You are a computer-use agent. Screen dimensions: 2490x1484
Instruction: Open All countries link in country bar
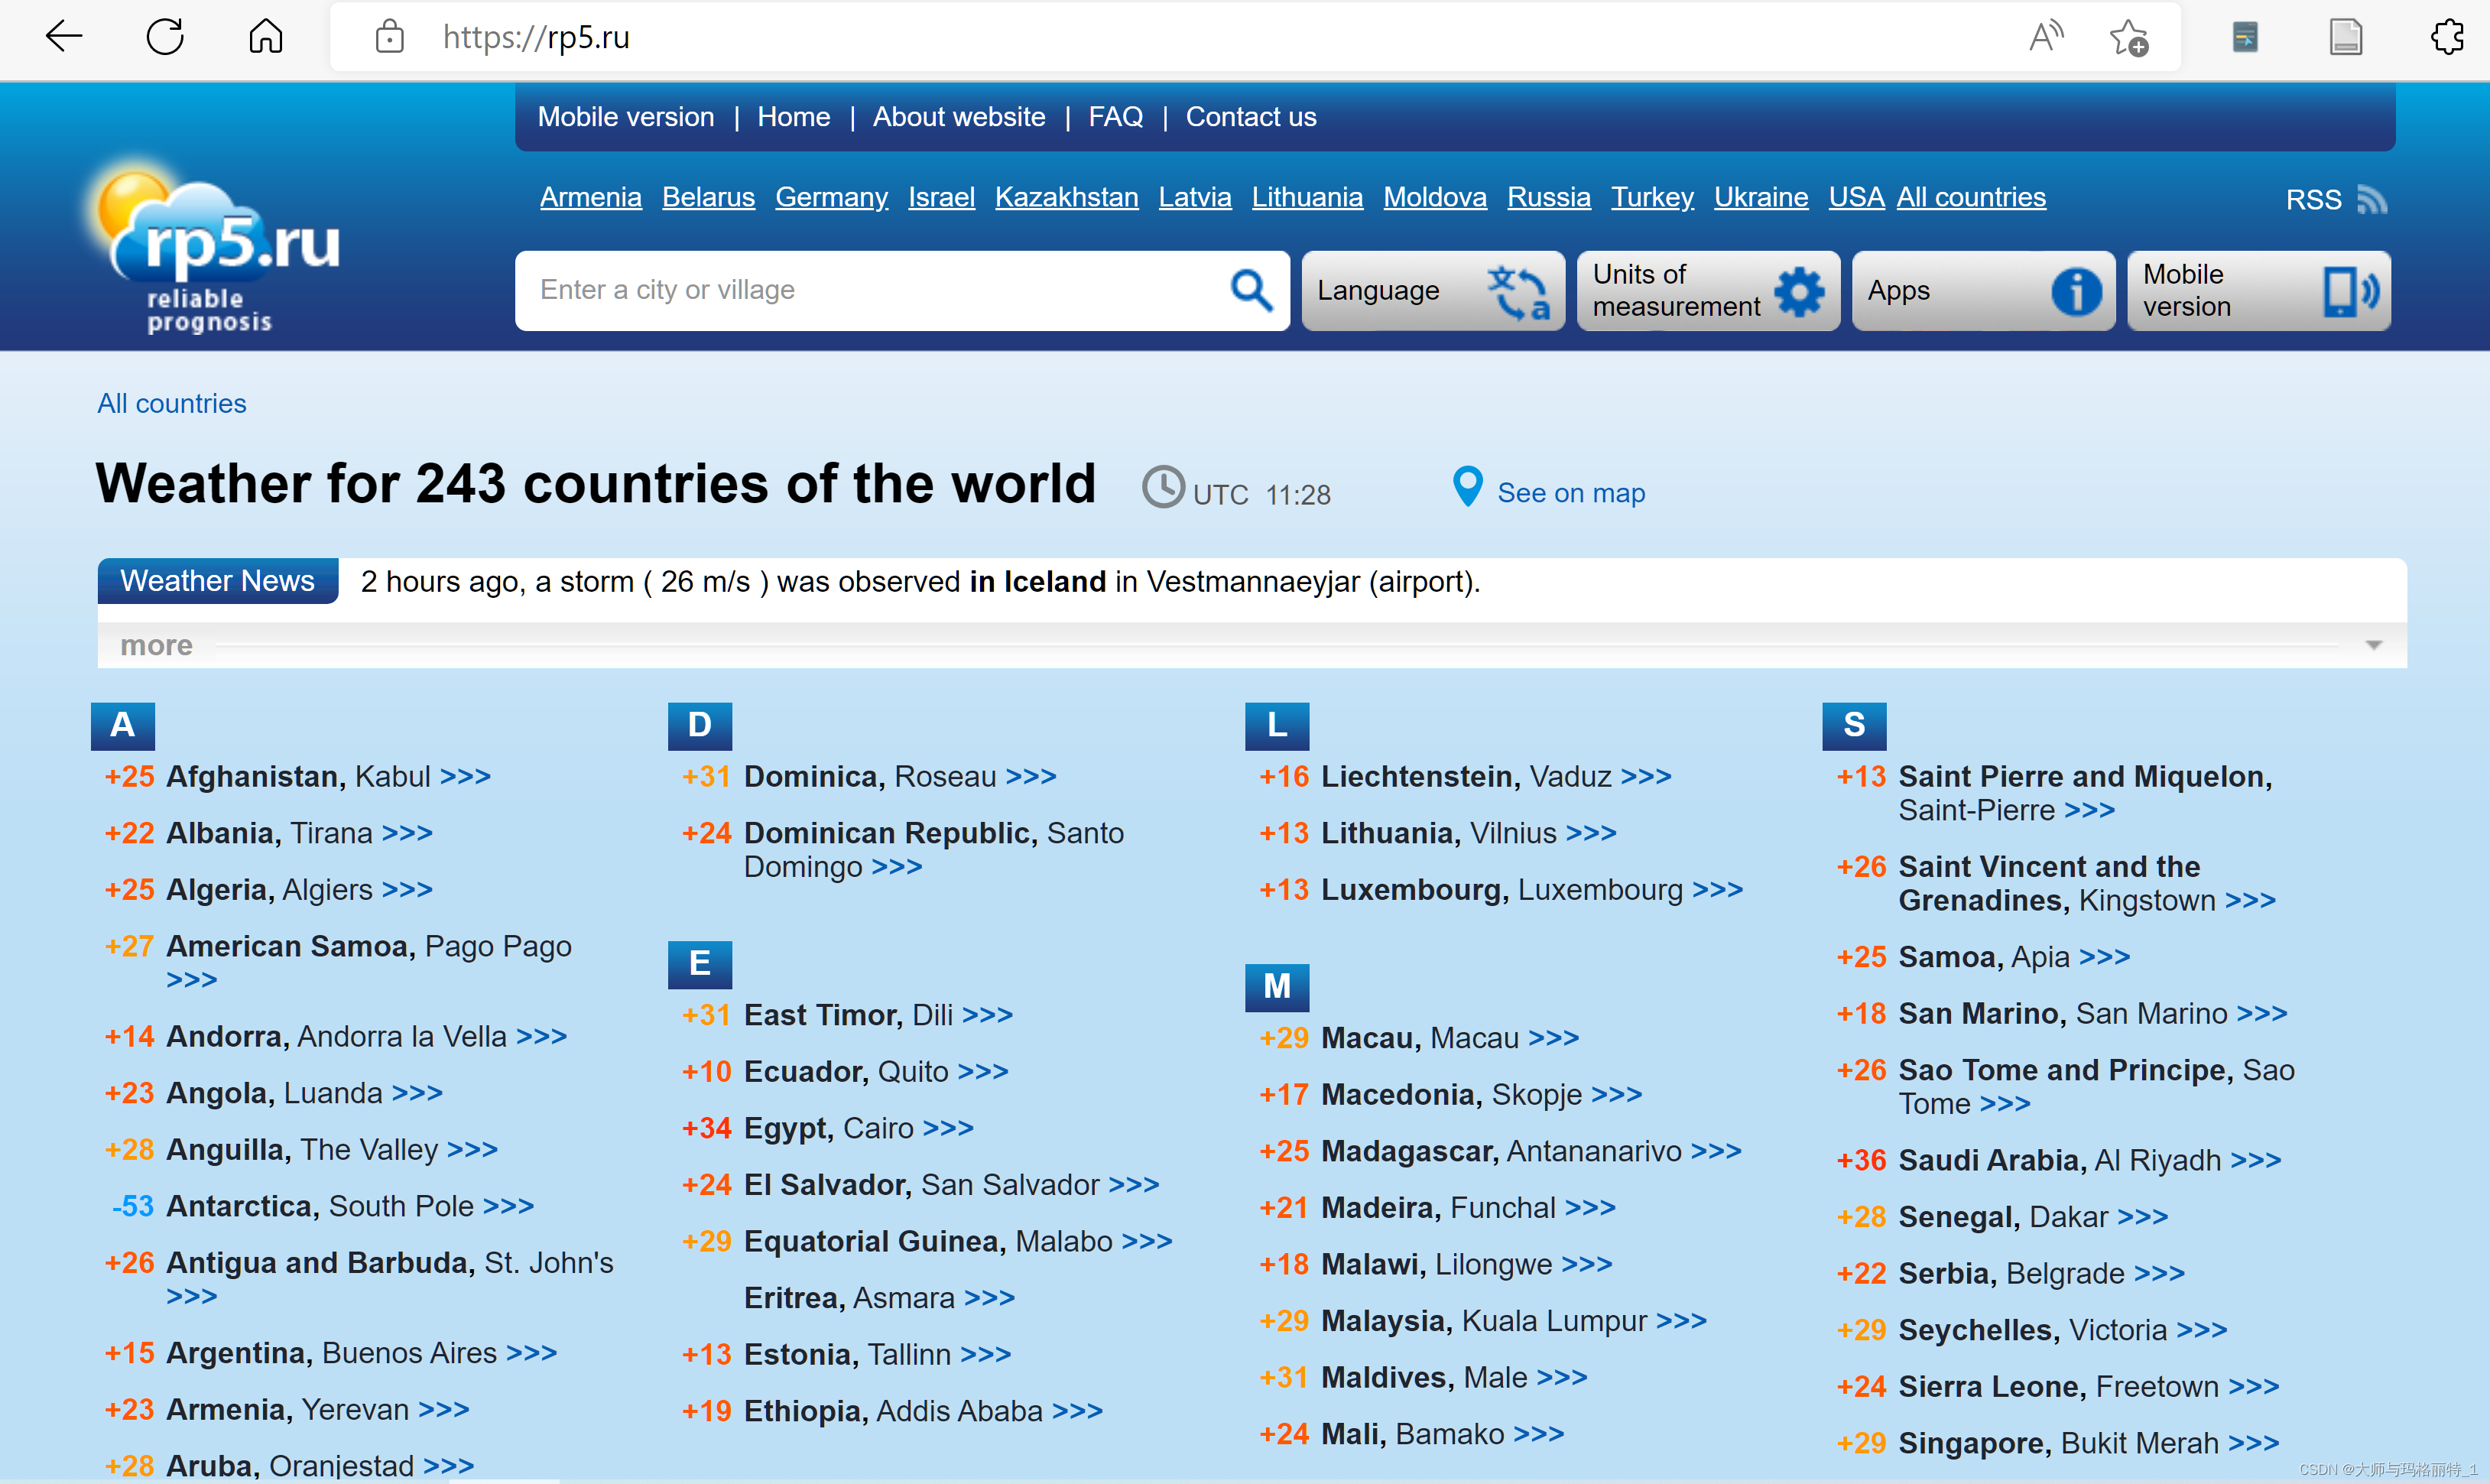tap(1971, 197)
